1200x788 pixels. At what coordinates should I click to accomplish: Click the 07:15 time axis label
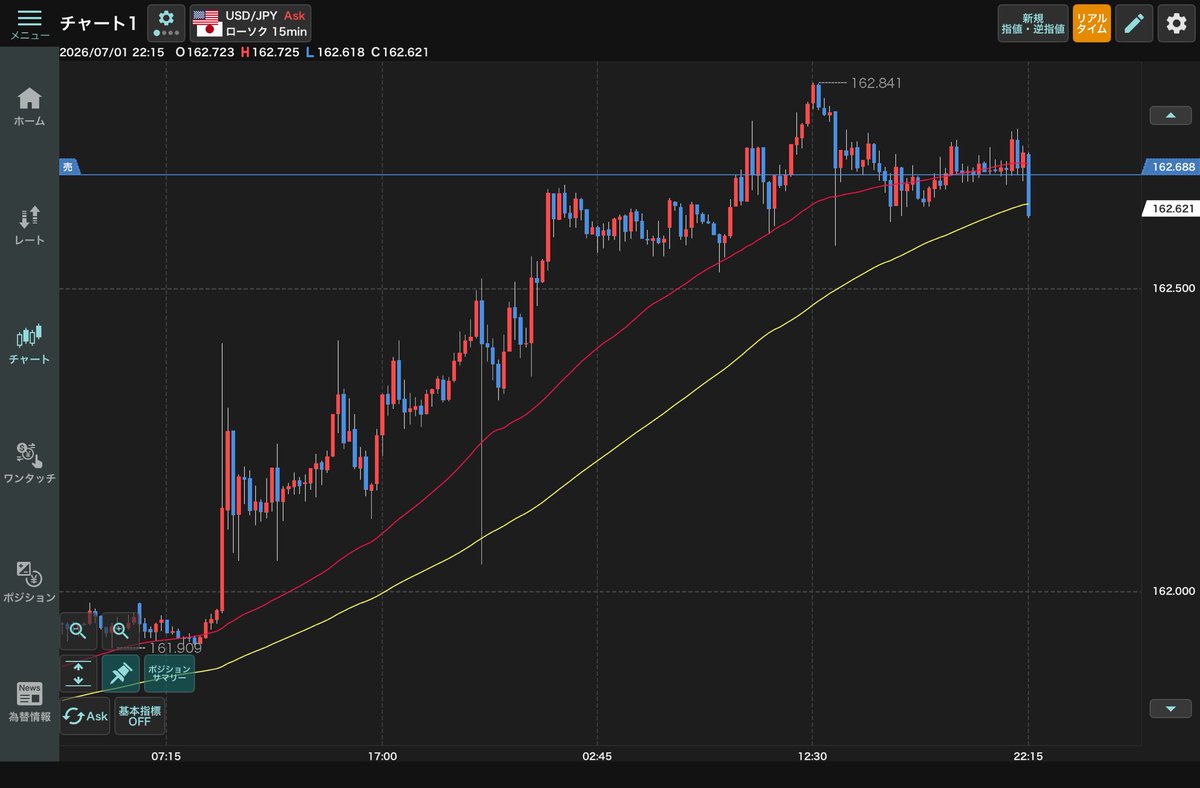pos(166,757)
